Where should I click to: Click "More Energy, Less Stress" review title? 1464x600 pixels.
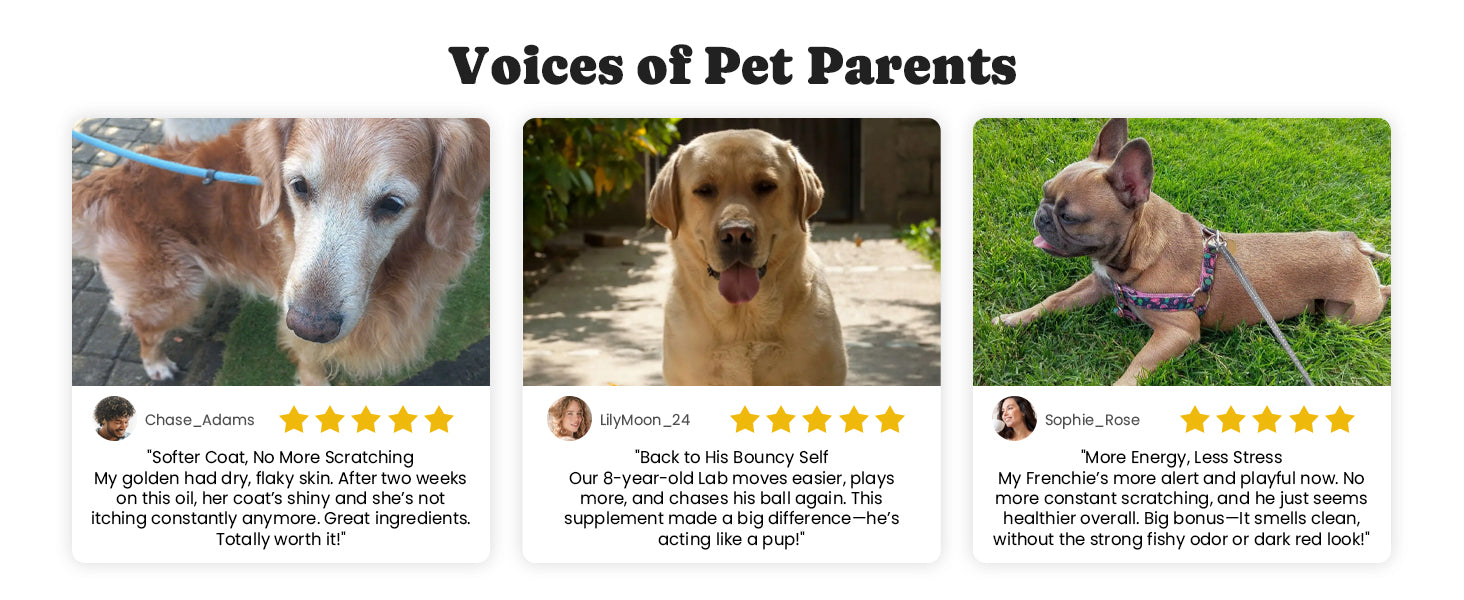pyautogui.click(x=1181, y=457)
